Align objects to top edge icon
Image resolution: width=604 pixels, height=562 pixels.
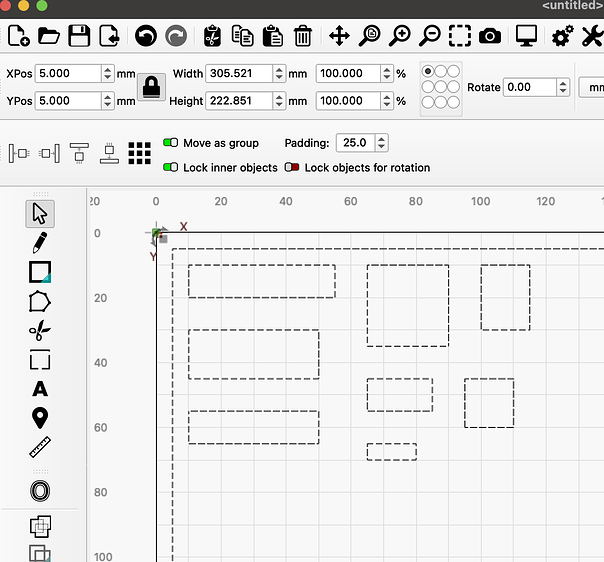(x=79, y=153)
